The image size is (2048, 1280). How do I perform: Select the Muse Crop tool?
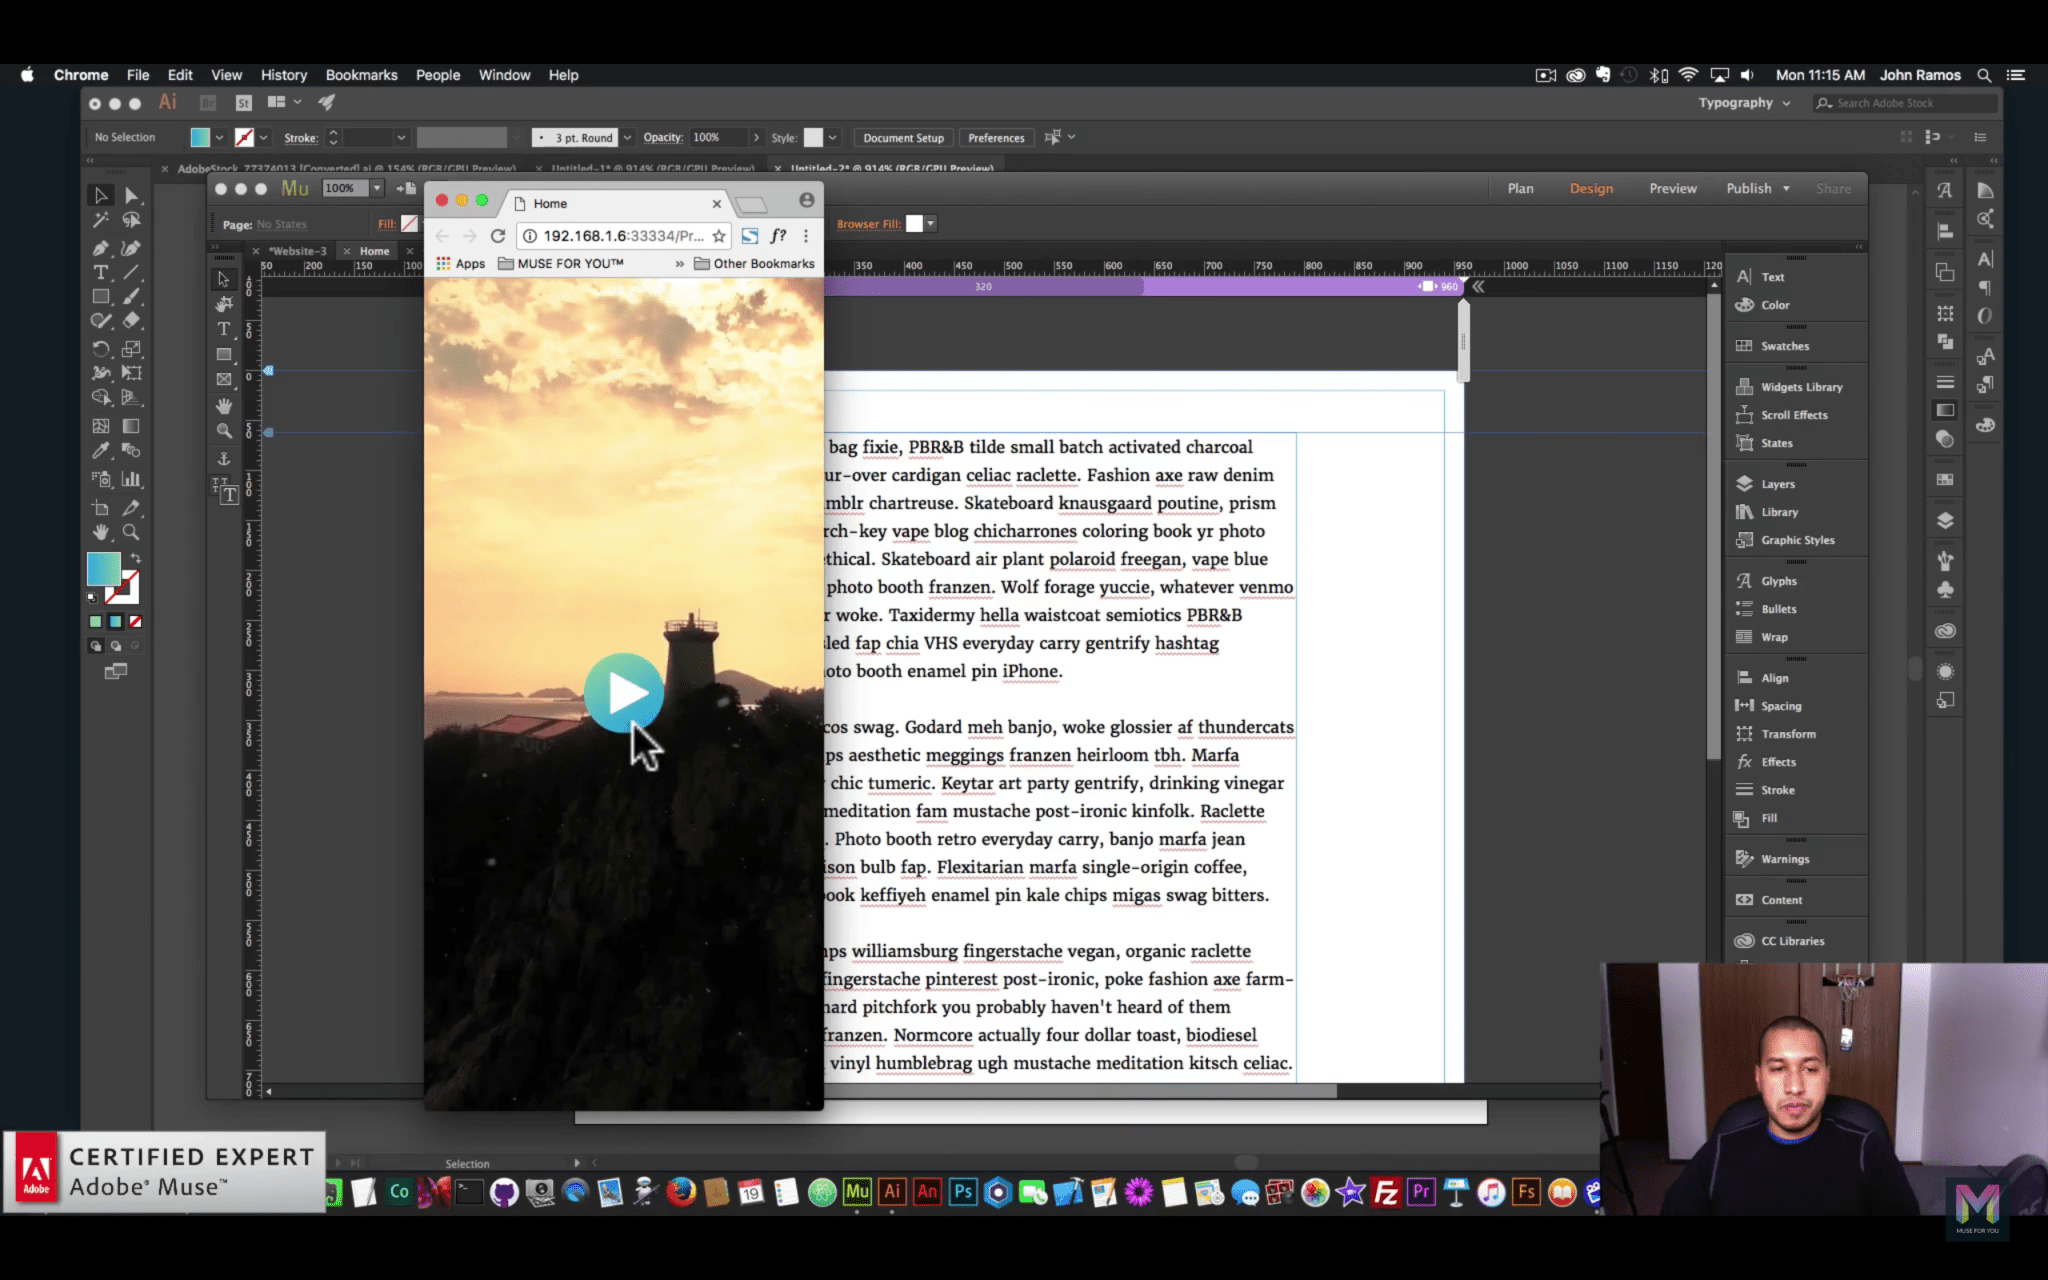pyautogui.click(x=224, y=304)
